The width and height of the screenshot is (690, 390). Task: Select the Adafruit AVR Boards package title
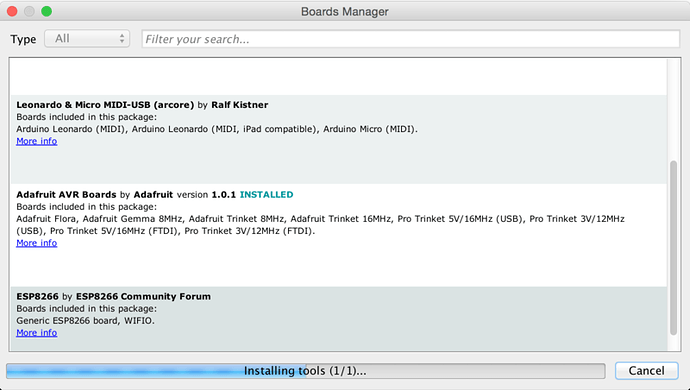(66, 195)
